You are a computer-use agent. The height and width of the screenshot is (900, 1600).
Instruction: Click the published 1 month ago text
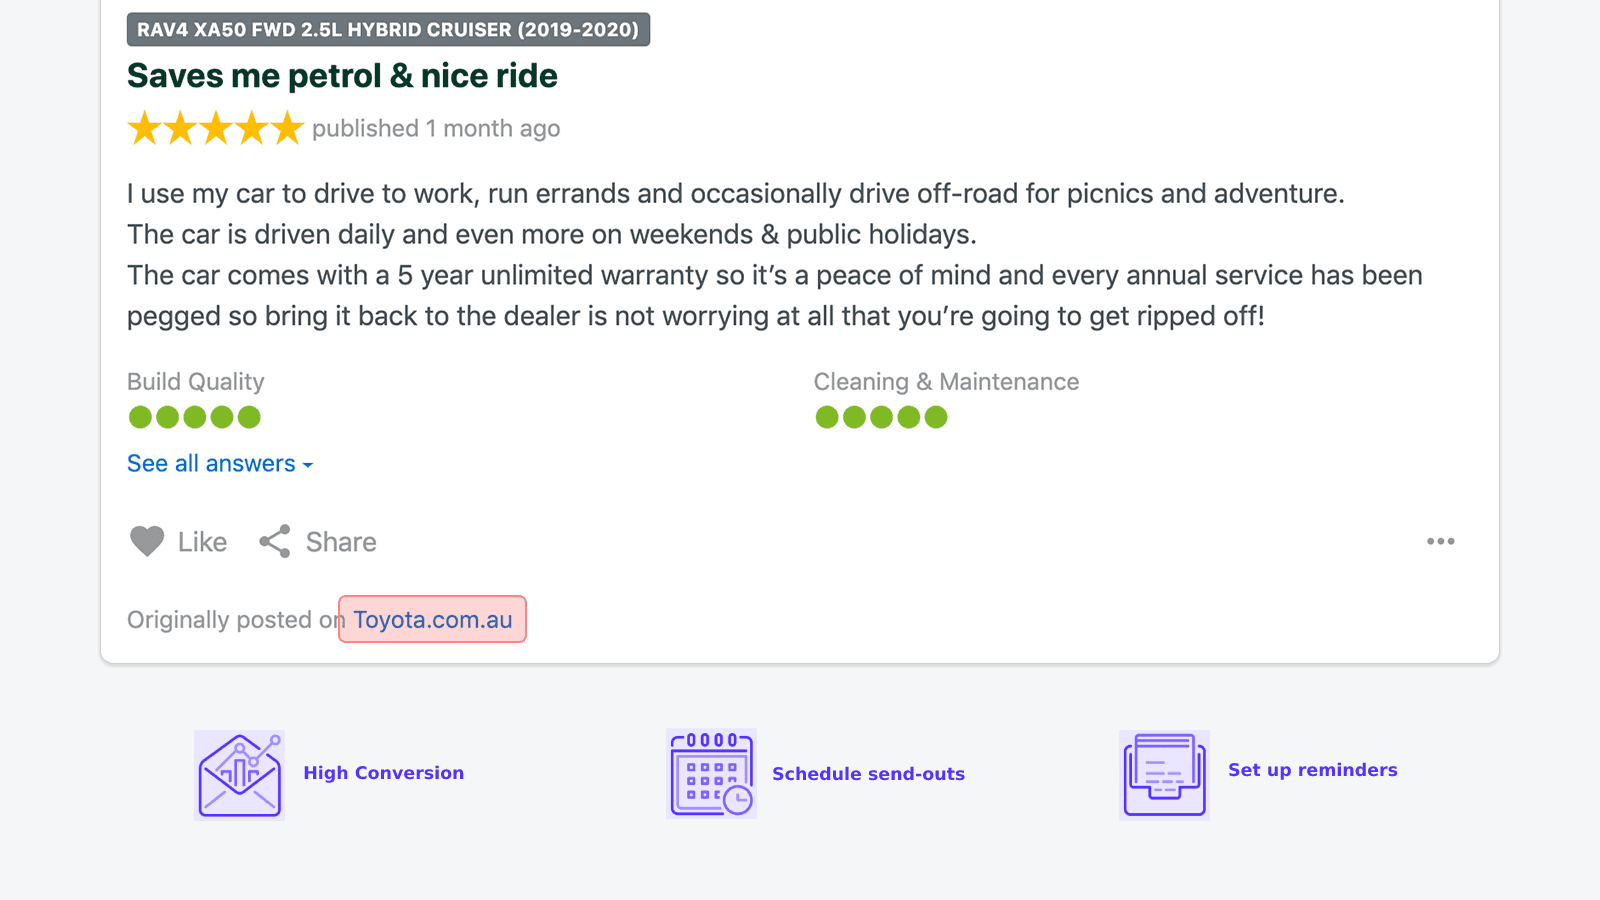(436, 128)
